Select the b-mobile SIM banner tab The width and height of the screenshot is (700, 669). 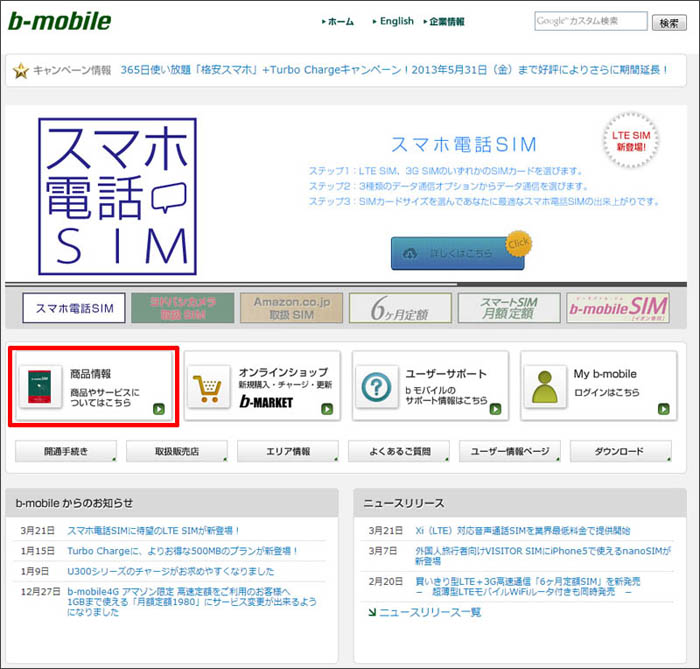[618, 308]
